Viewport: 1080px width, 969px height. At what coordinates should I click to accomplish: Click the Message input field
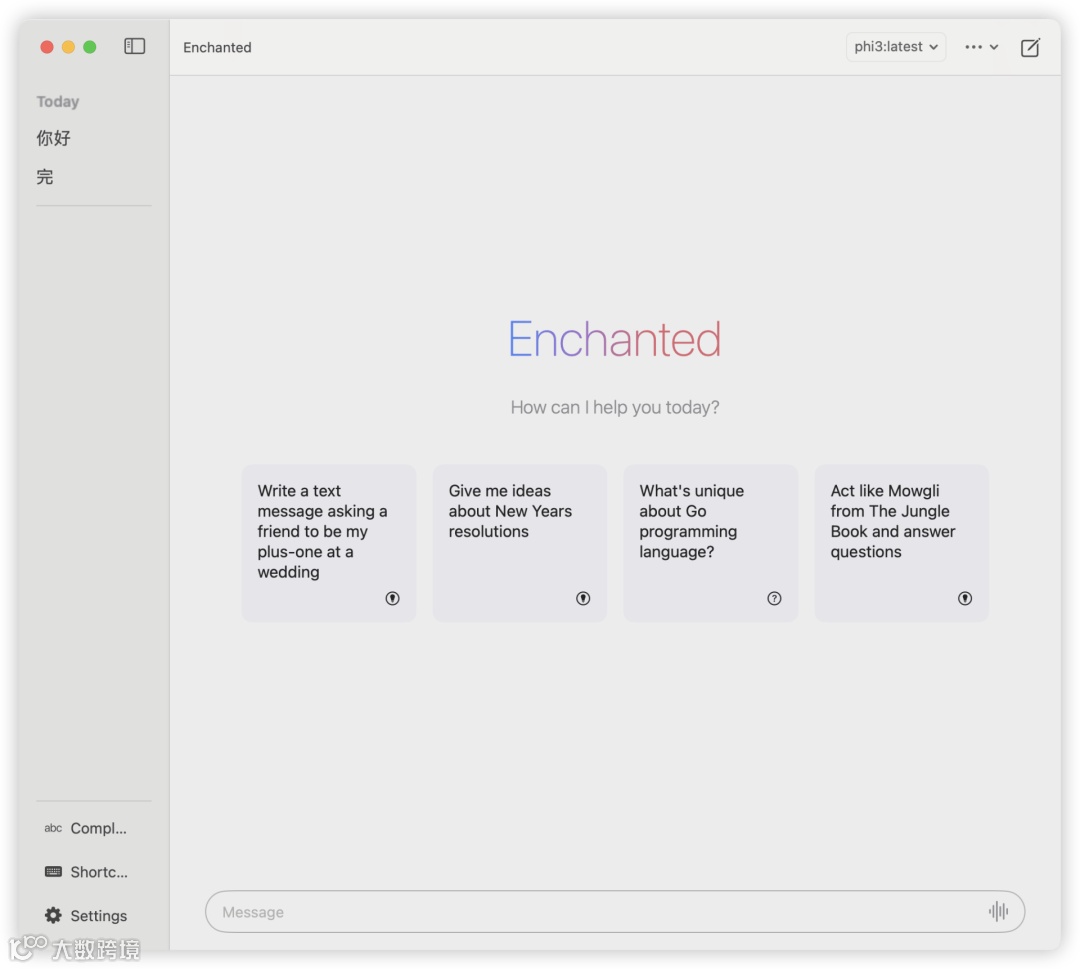point(614,911)
